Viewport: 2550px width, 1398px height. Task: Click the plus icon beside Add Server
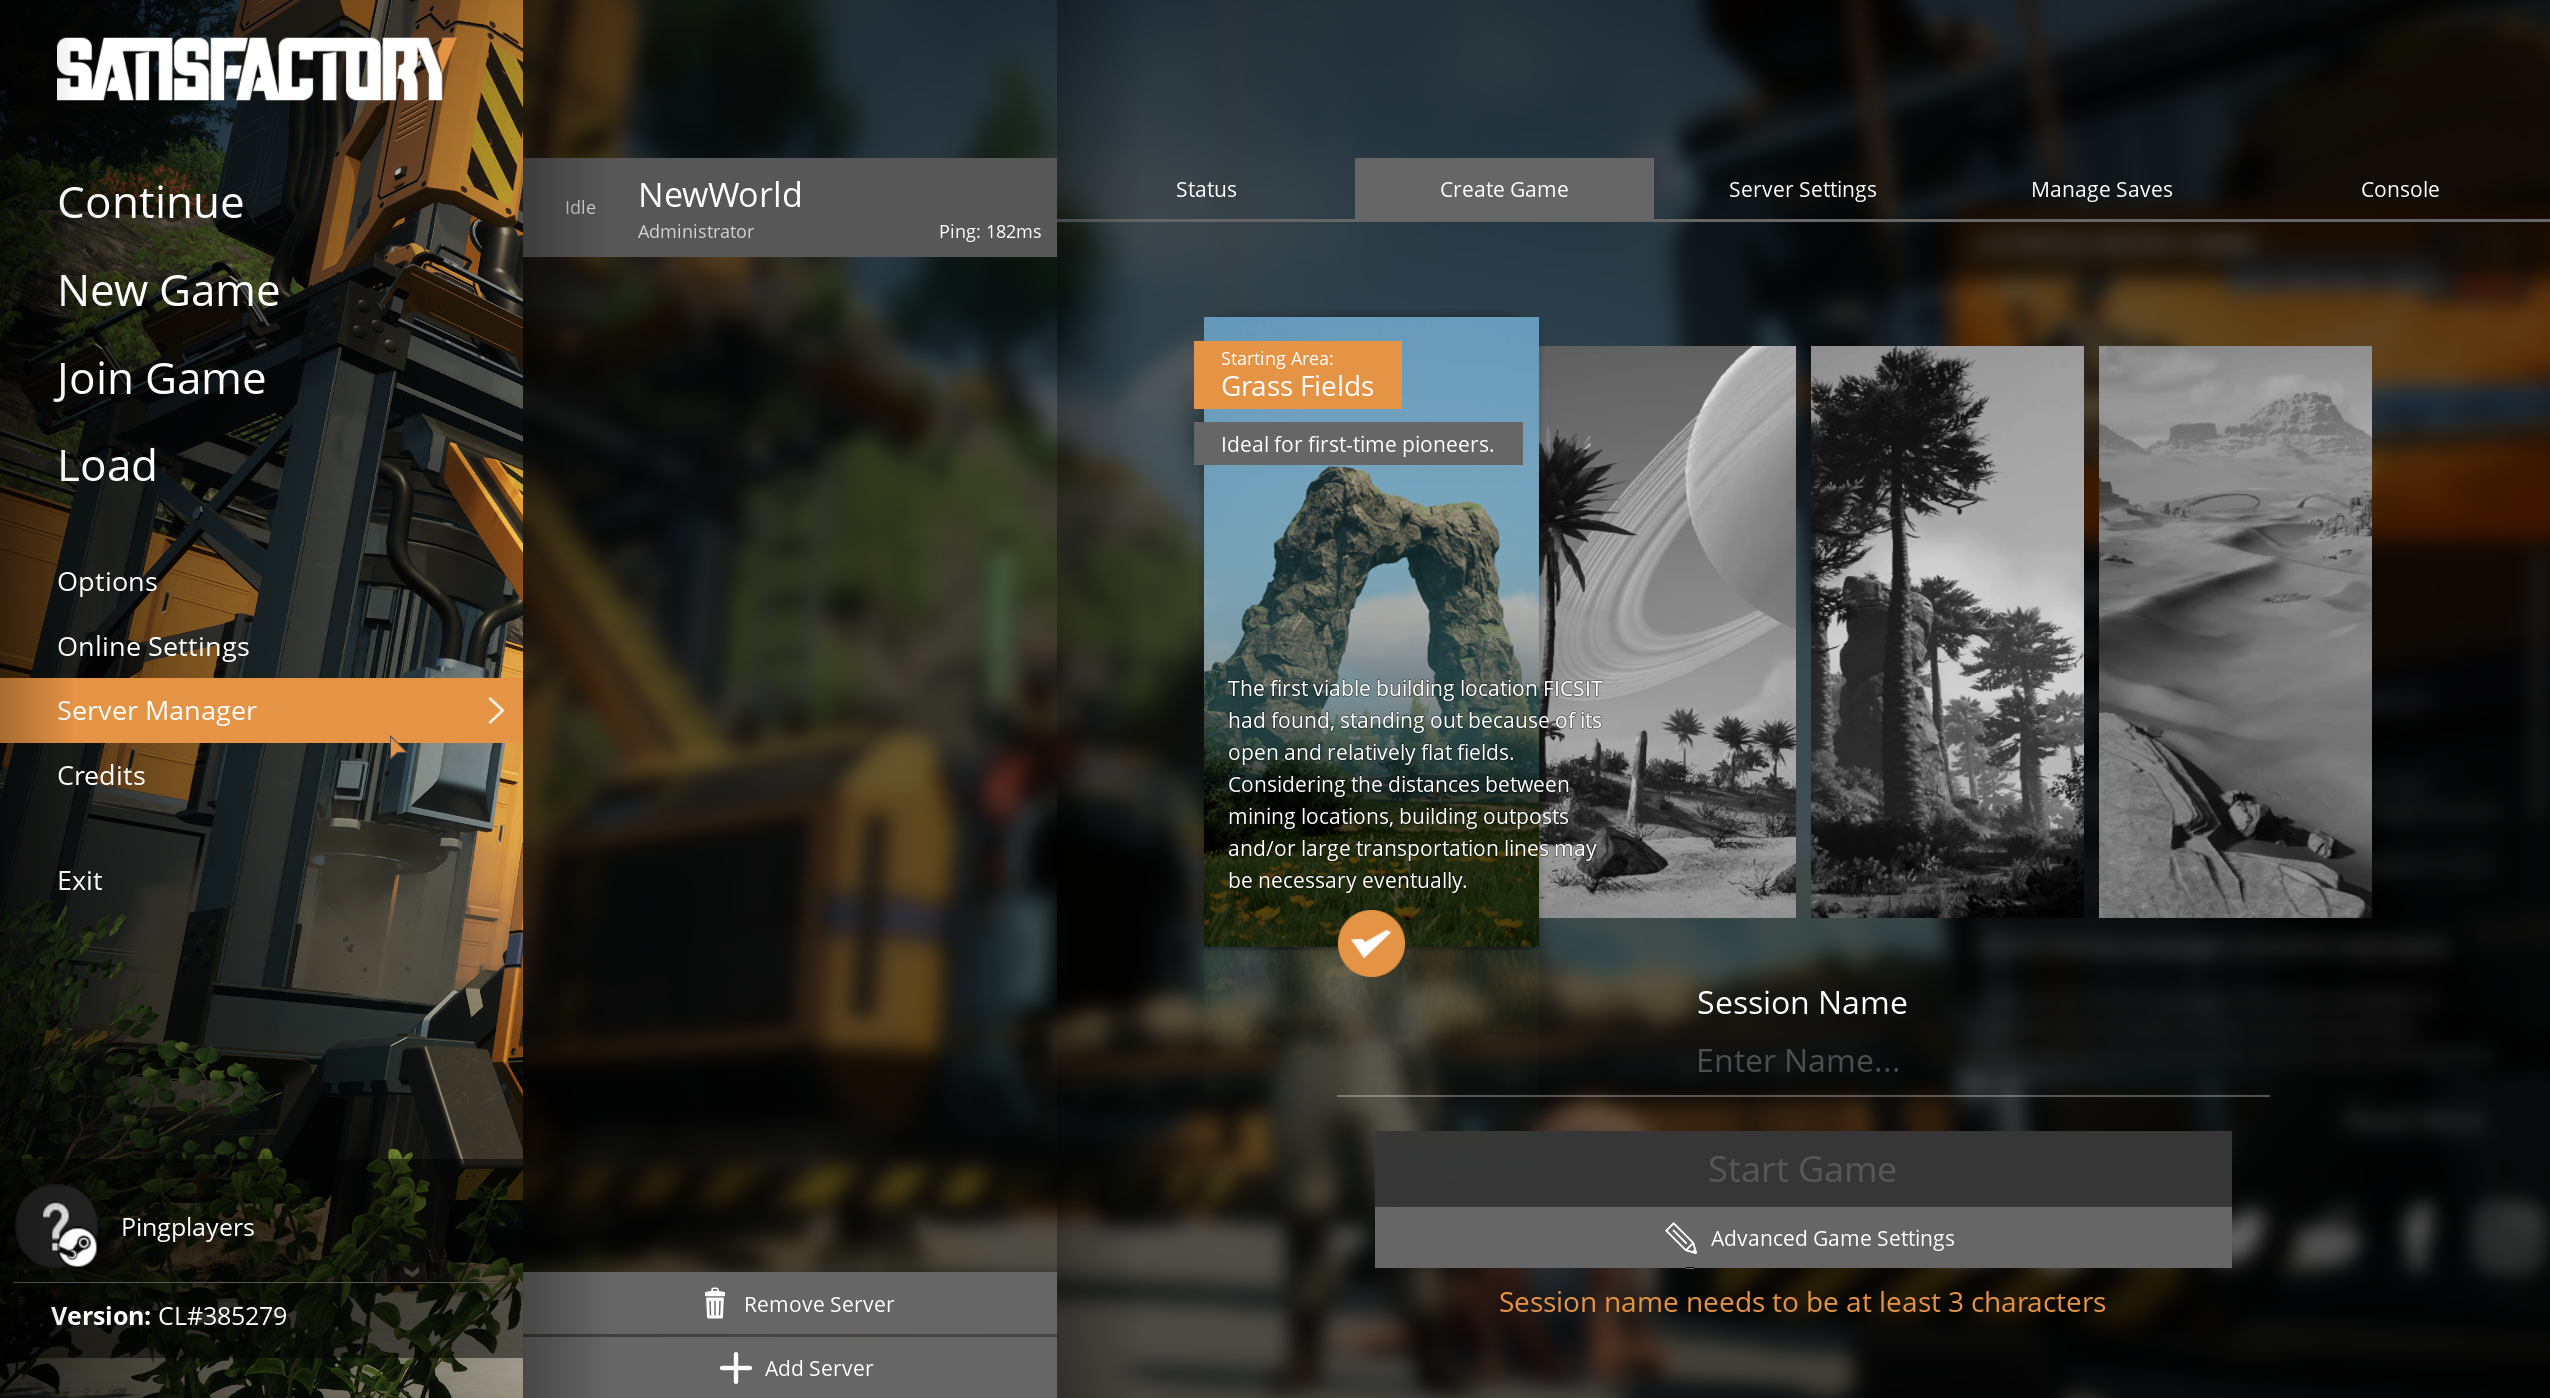735,1367
